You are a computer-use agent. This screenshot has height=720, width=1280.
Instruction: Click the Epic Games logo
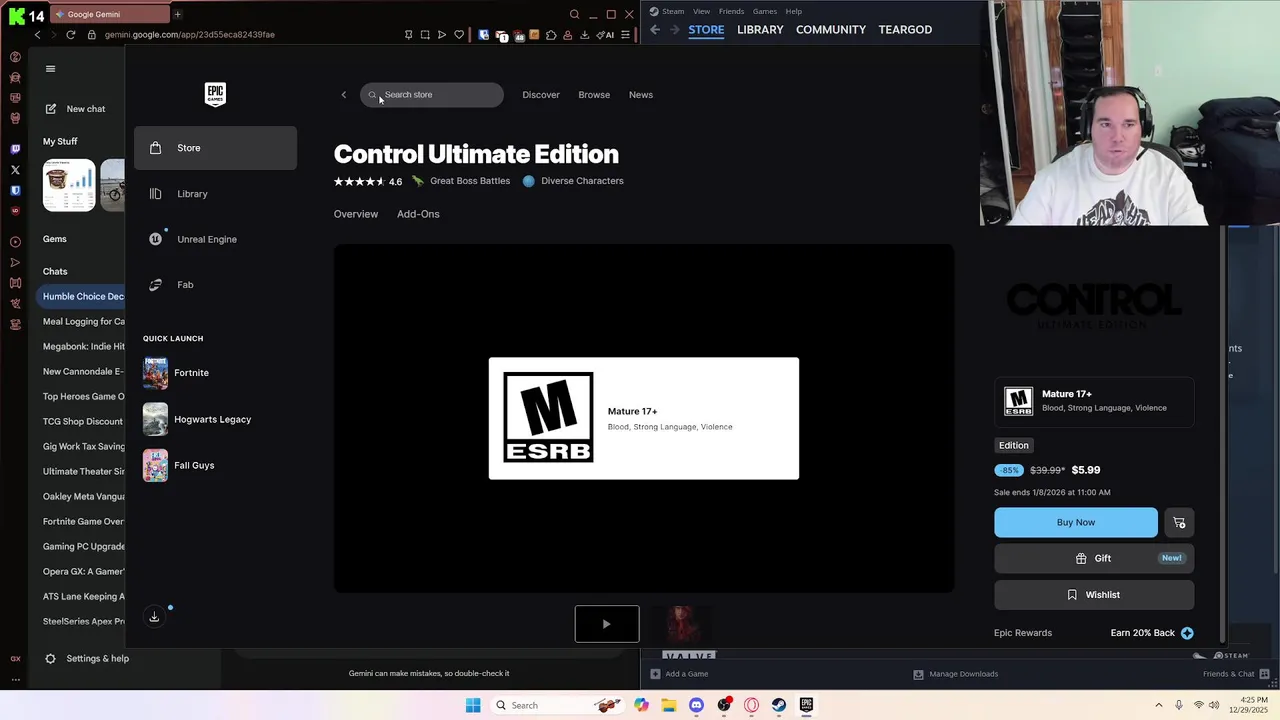coord(215,94)
